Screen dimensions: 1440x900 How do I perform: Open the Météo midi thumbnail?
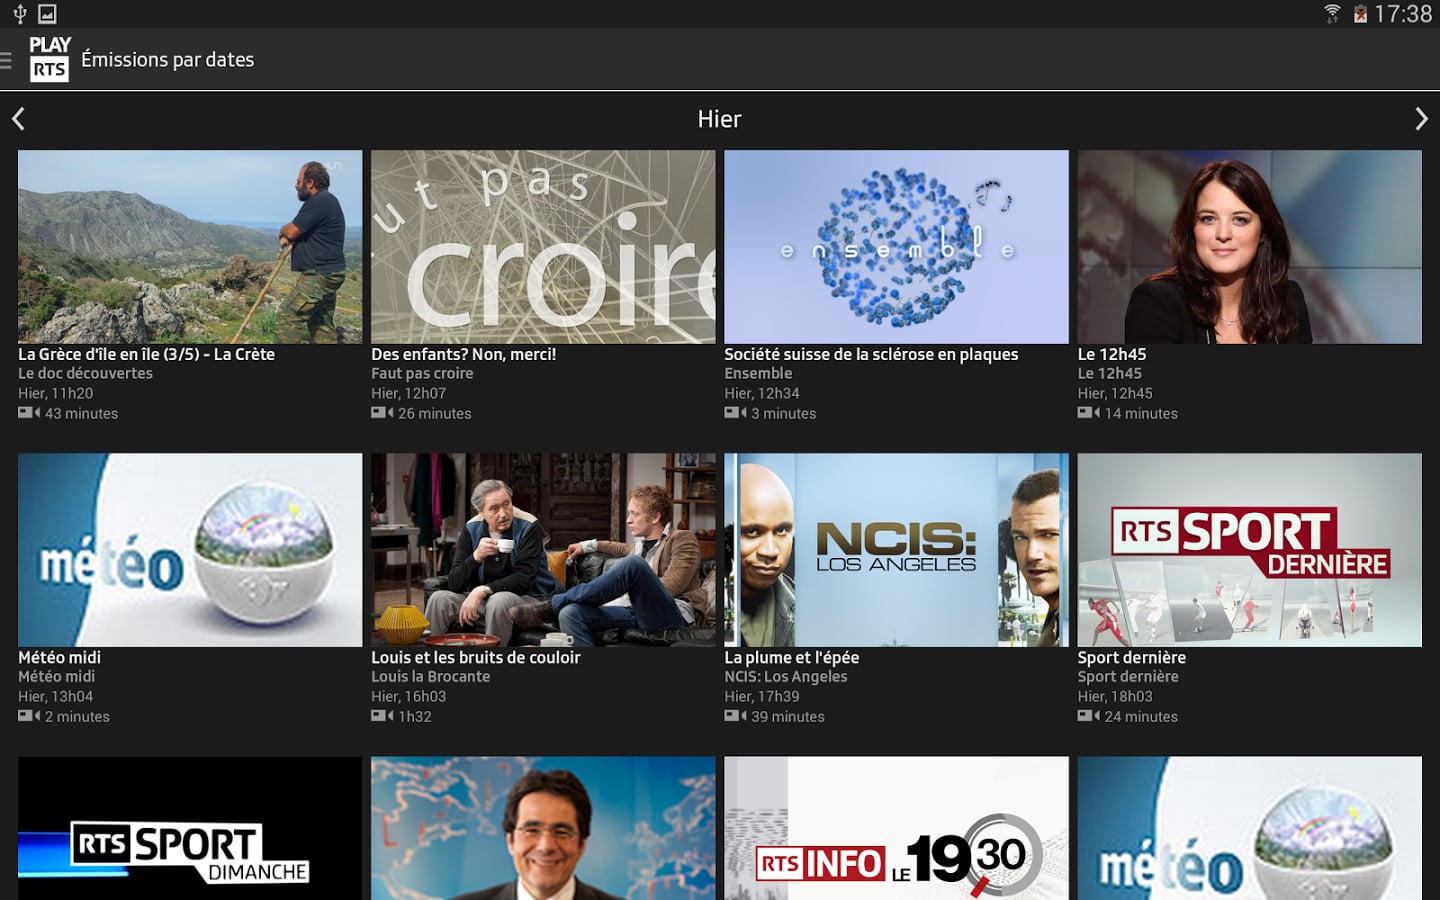tap(190, 550)
